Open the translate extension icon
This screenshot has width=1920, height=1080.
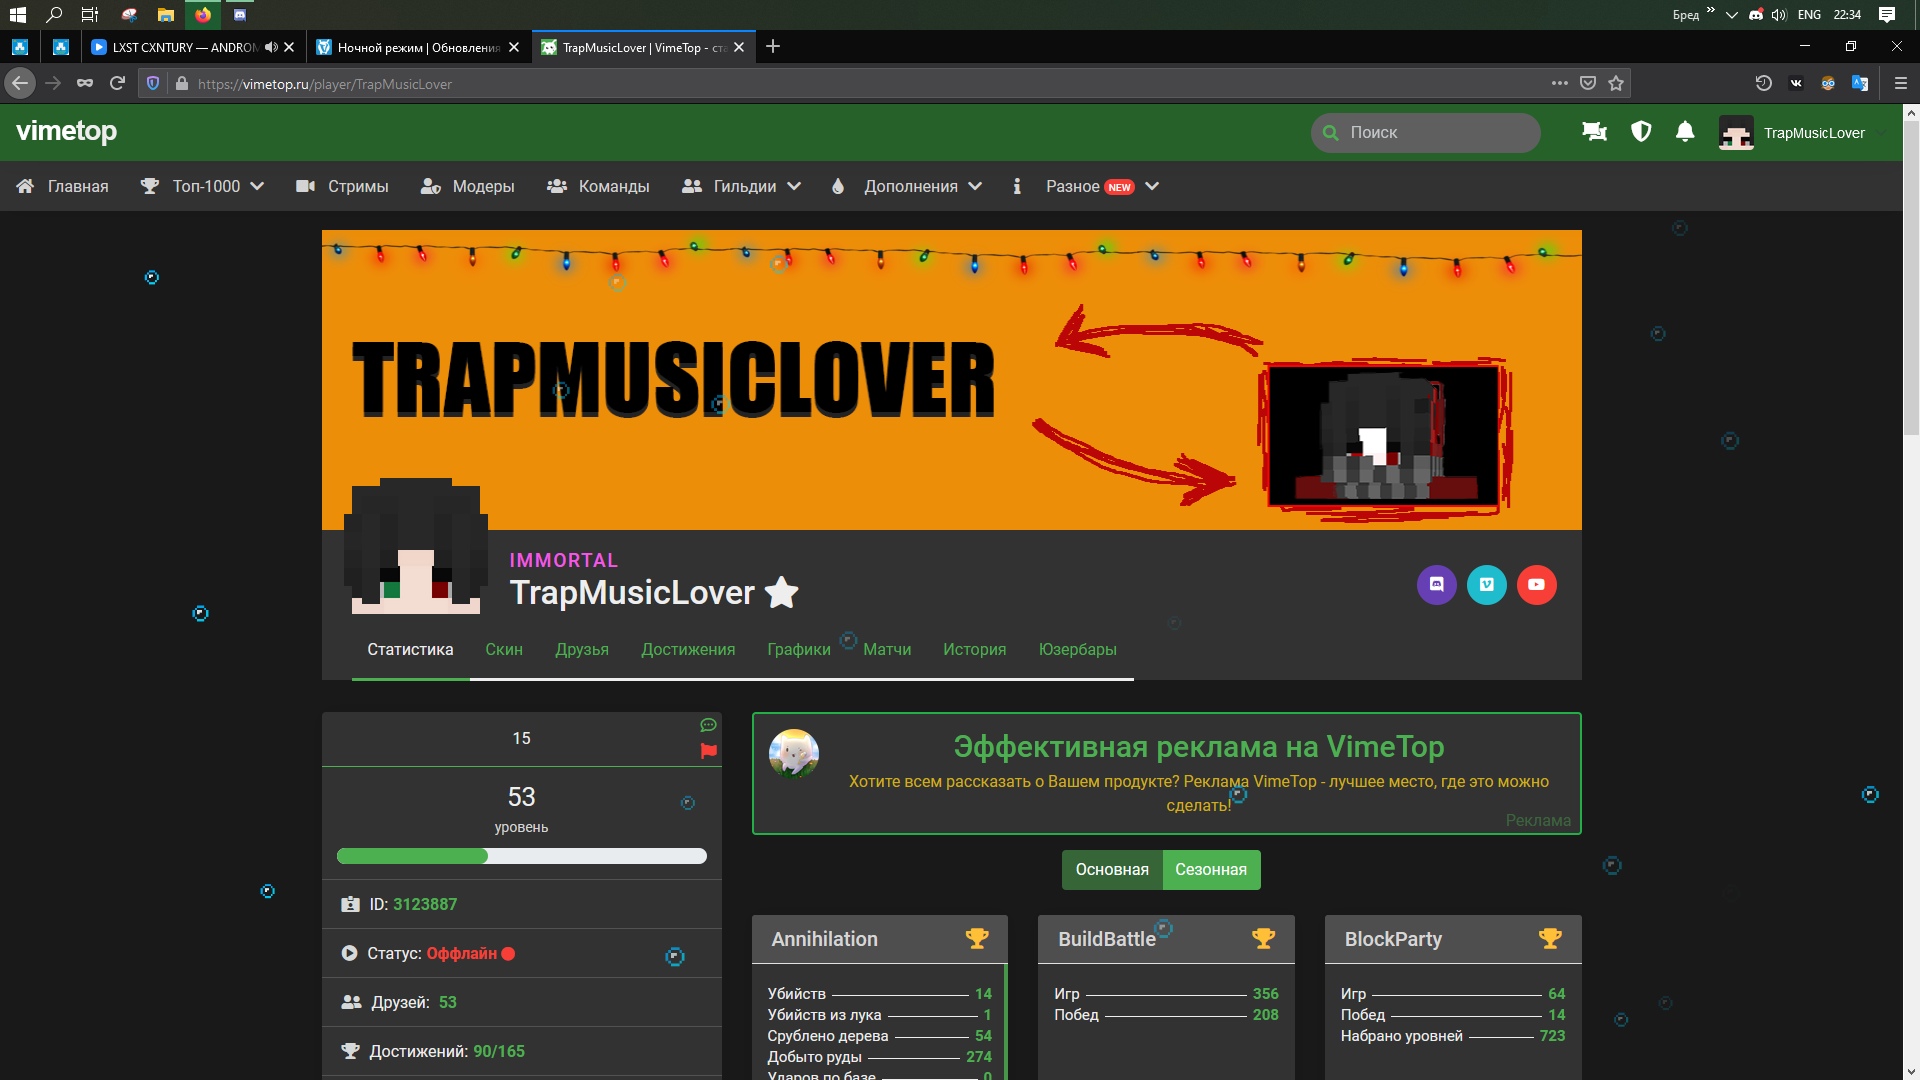click(1860, 84)
